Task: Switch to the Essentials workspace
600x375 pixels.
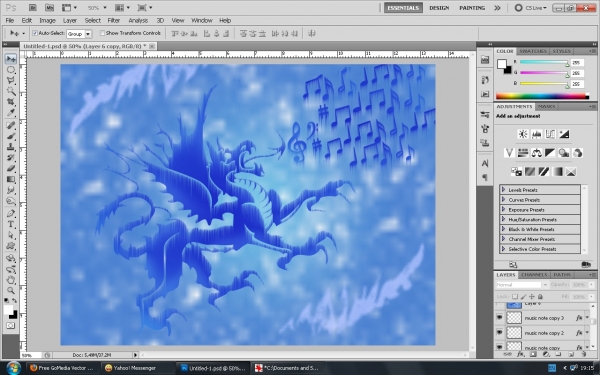Action: [403, 8]
